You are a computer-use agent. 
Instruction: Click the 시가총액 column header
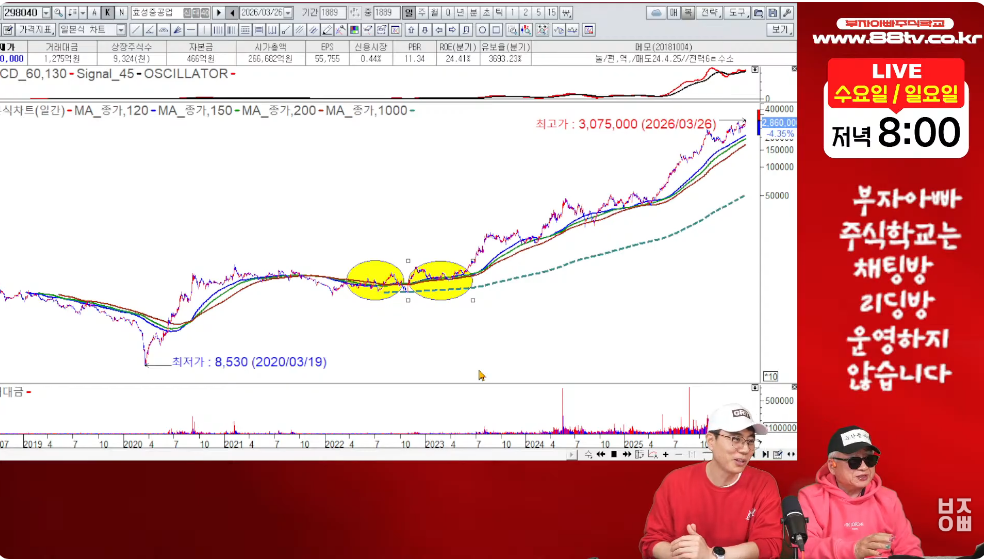pos(270,47)
